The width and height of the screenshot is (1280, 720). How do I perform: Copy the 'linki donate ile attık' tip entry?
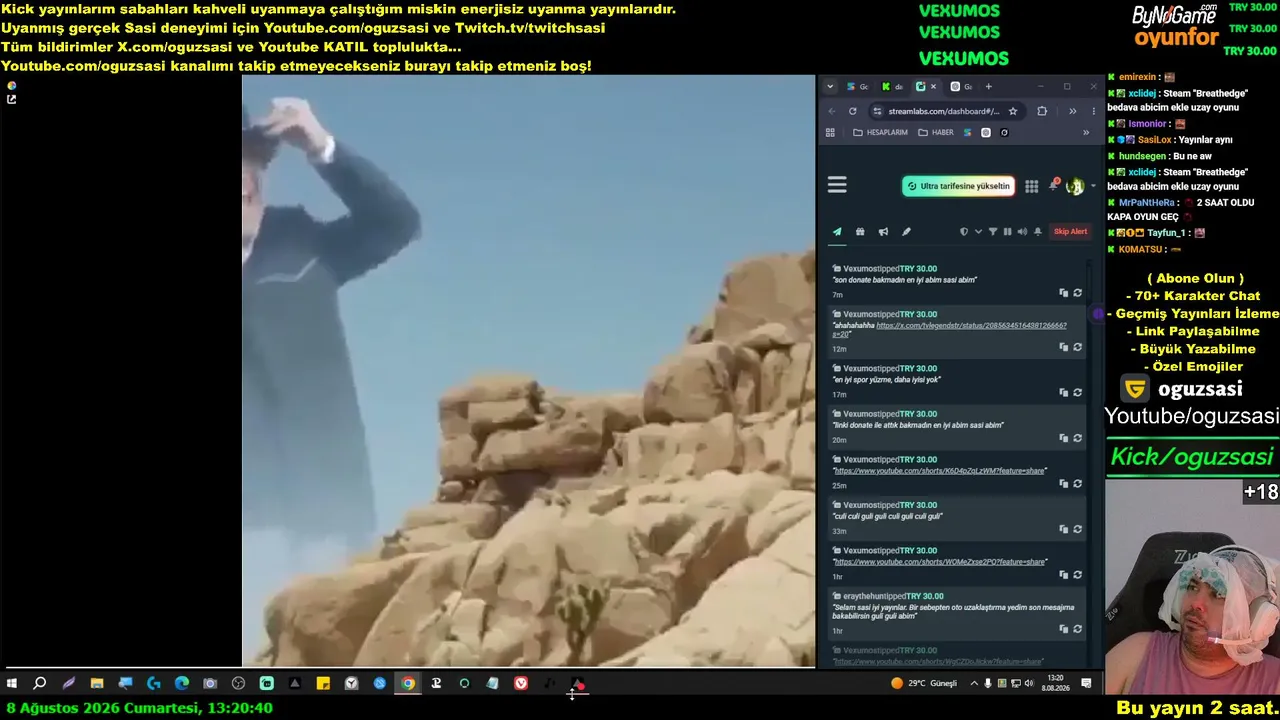tap(1063, 438)
